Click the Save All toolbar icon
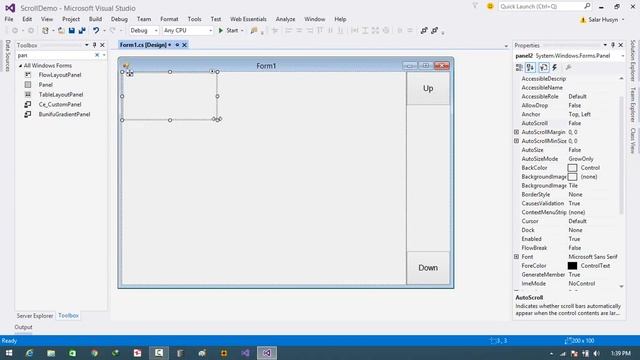Viewport: 640px width, 360px height. [82, 31]
